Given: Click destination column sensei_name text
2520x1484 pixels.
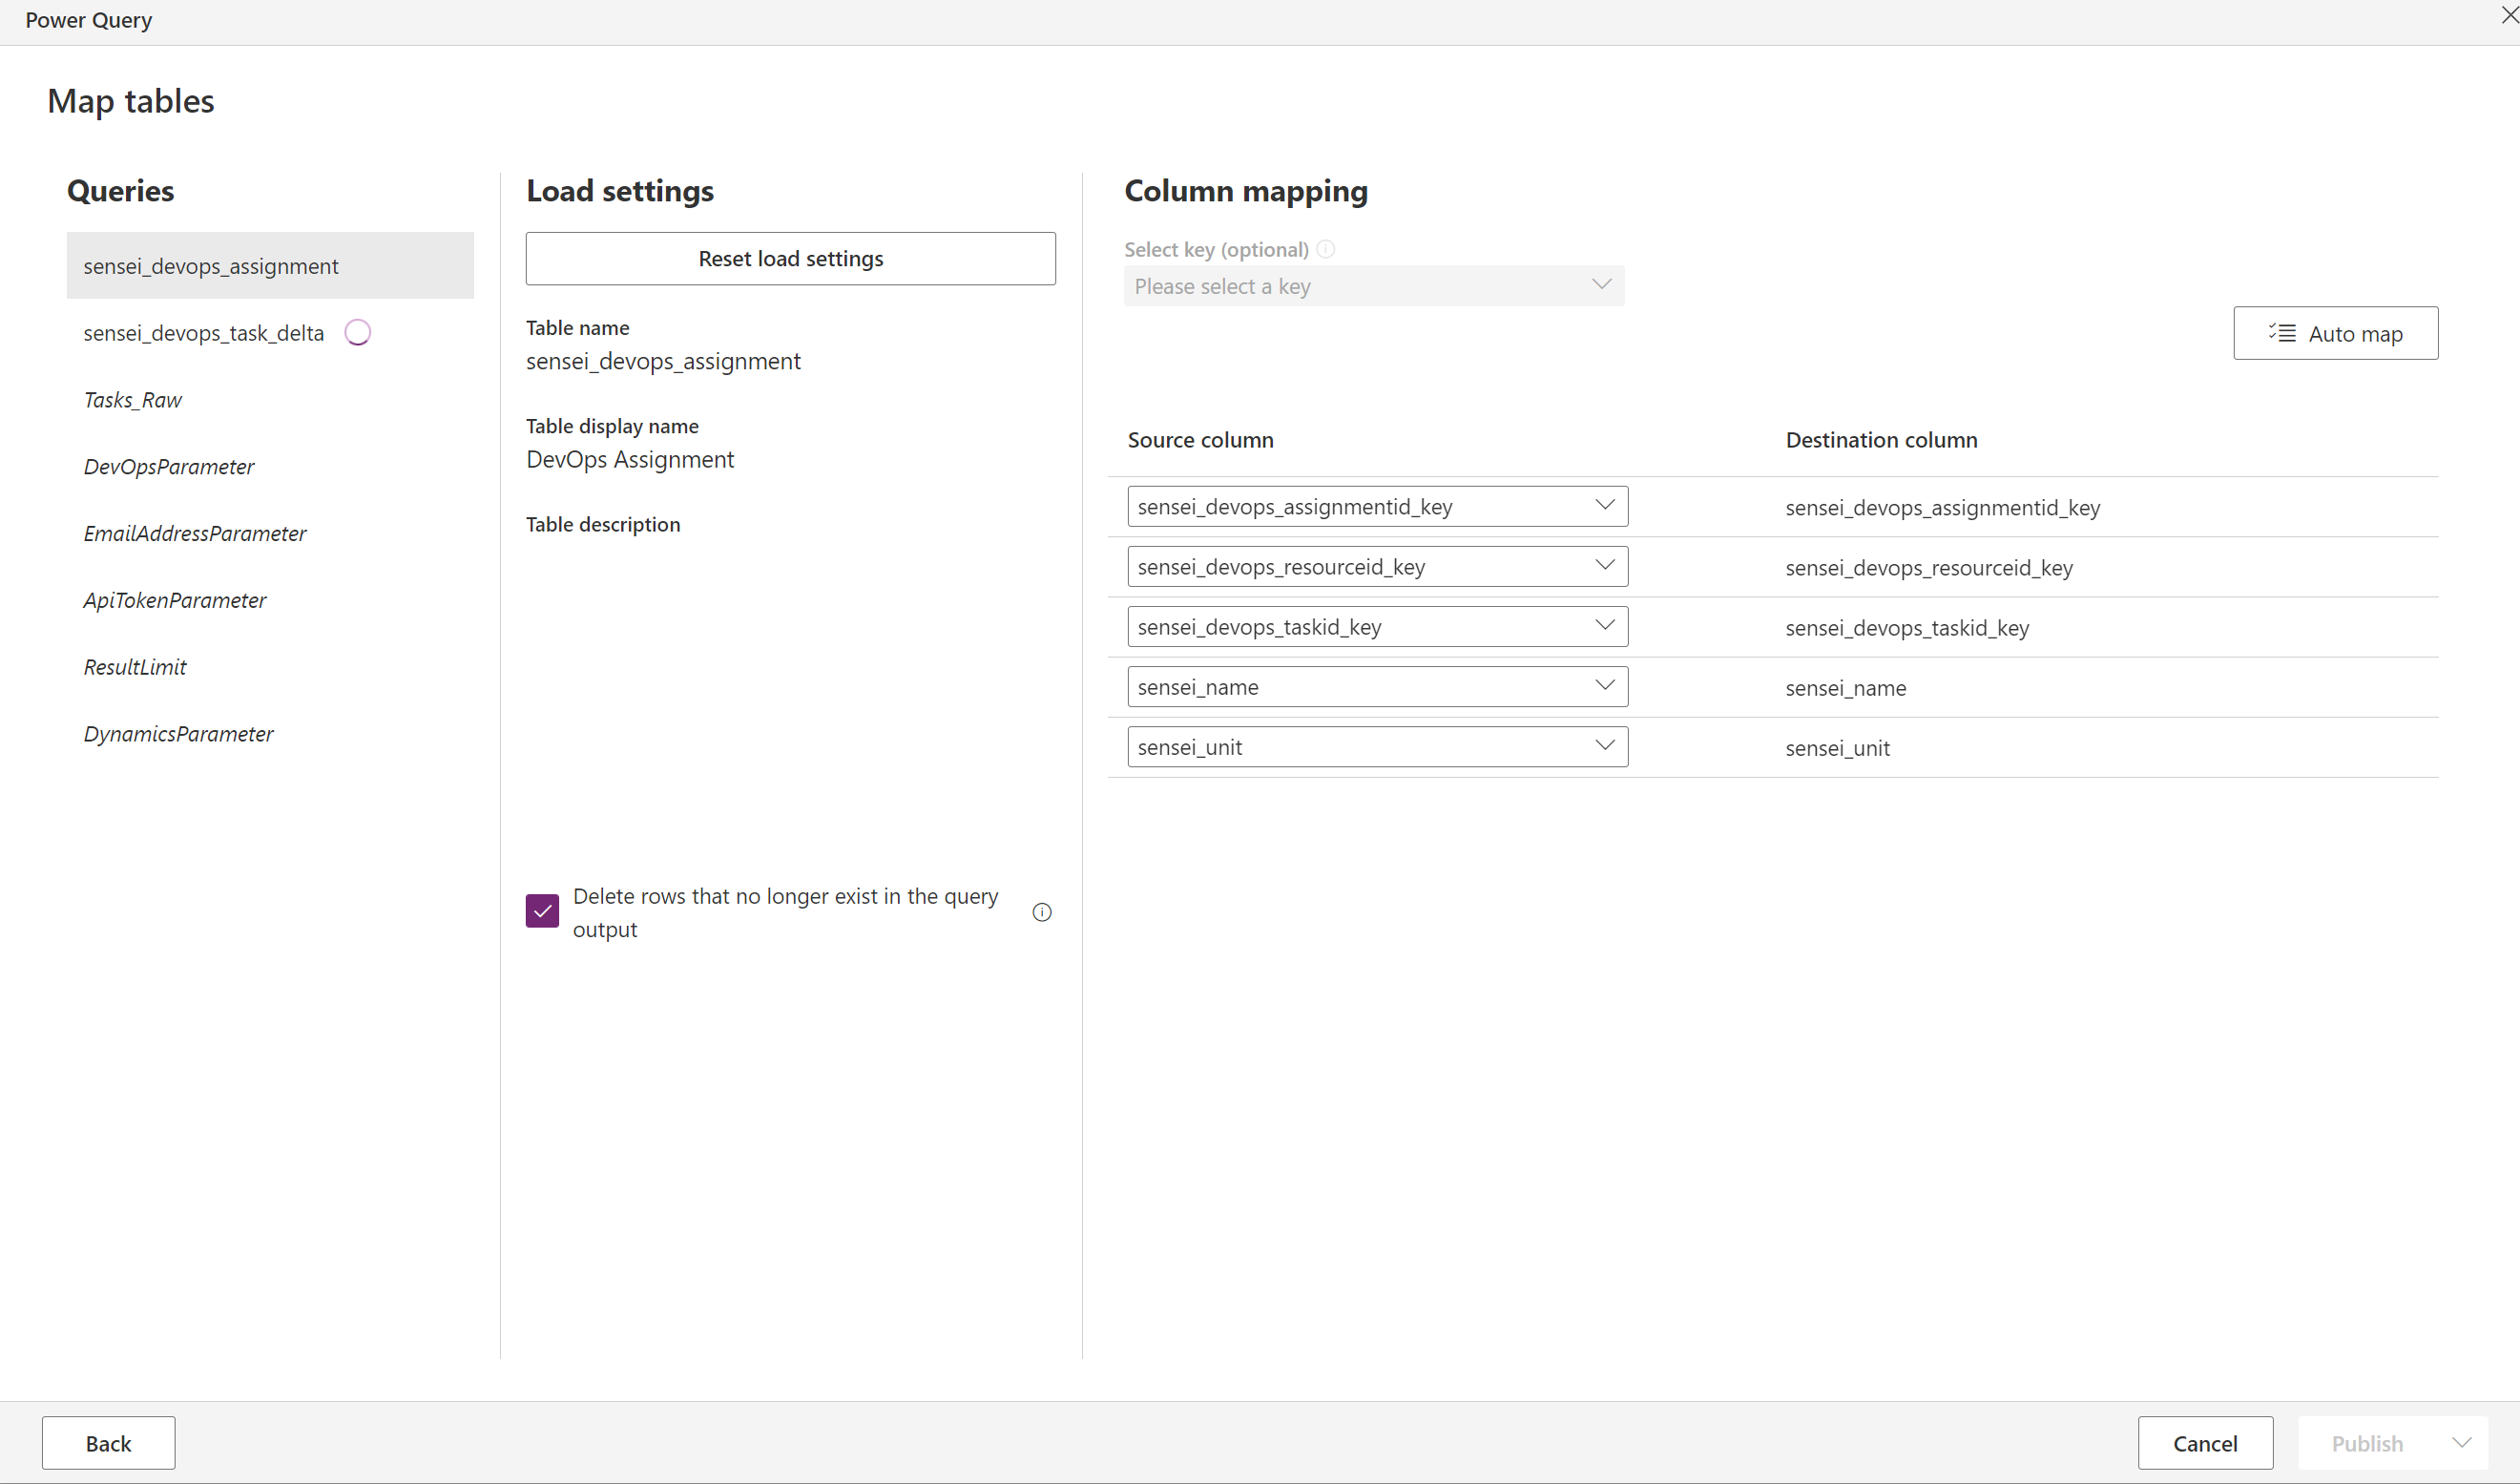Looking at the screenshot, I should [x=1845, y=688].
